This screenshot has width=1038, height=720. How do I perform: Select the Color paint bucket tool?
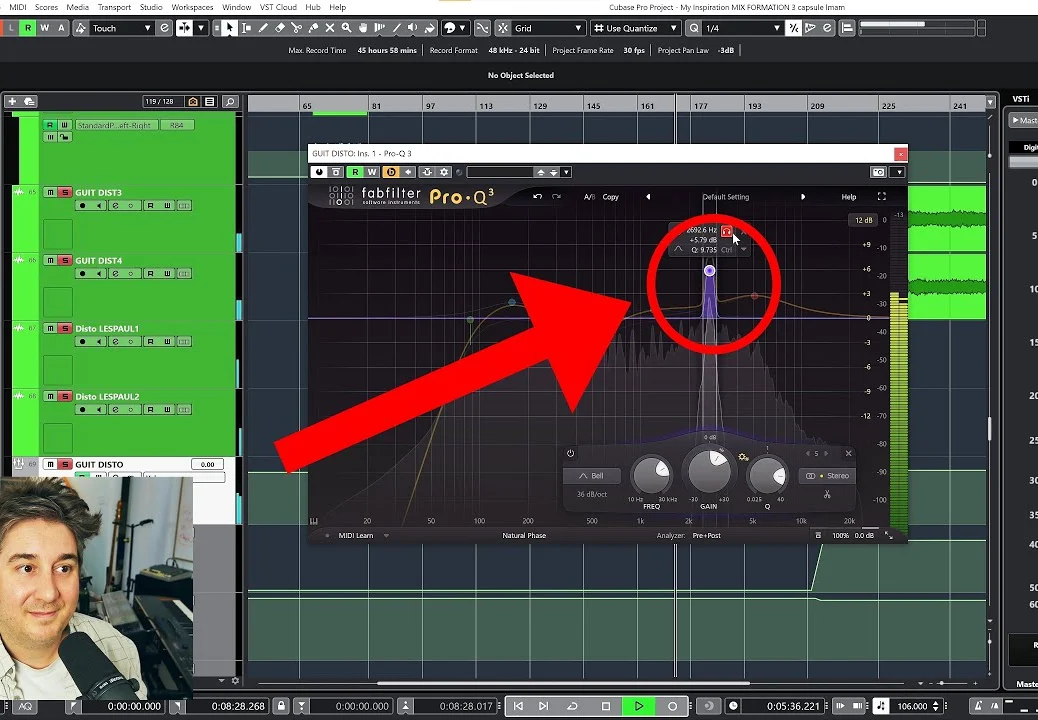pyautogui.click(x=429, y=28)
